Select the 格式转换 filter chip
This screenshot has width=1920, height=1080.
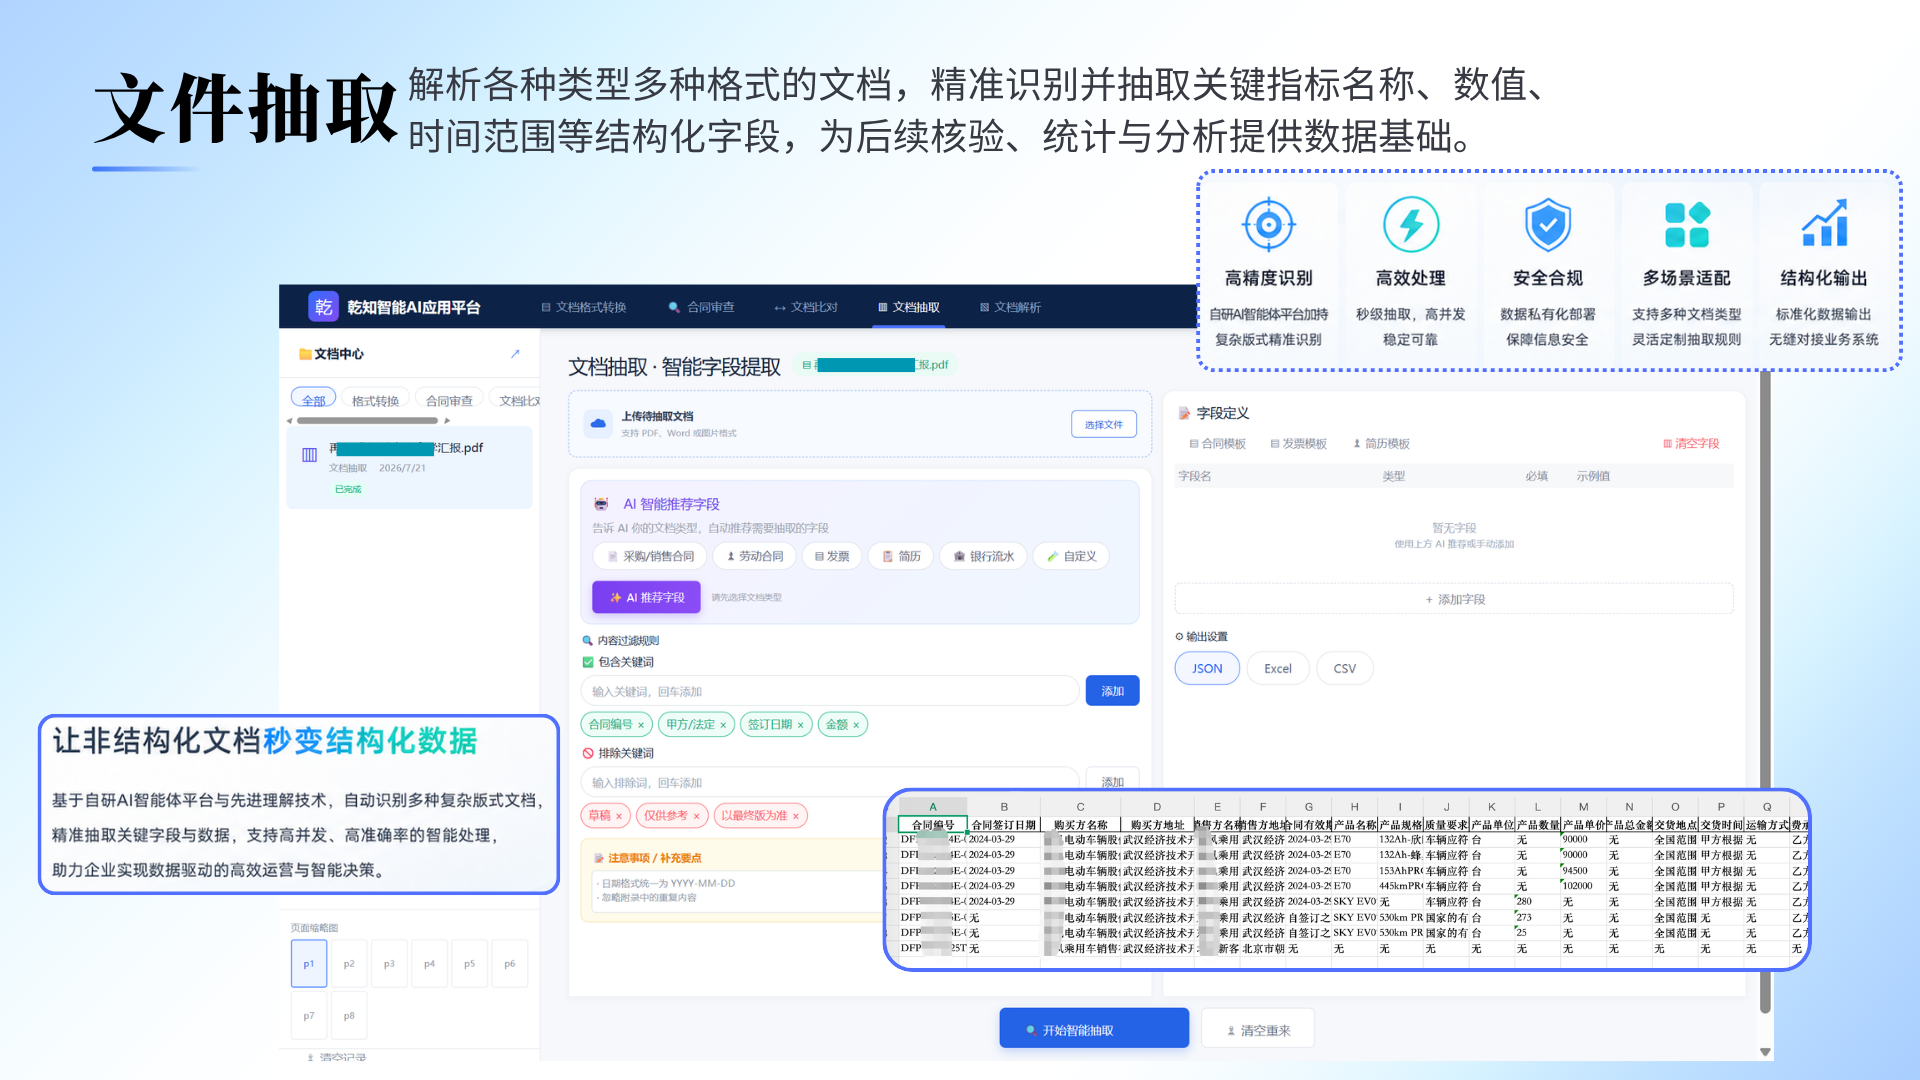(x=376, y=400)
